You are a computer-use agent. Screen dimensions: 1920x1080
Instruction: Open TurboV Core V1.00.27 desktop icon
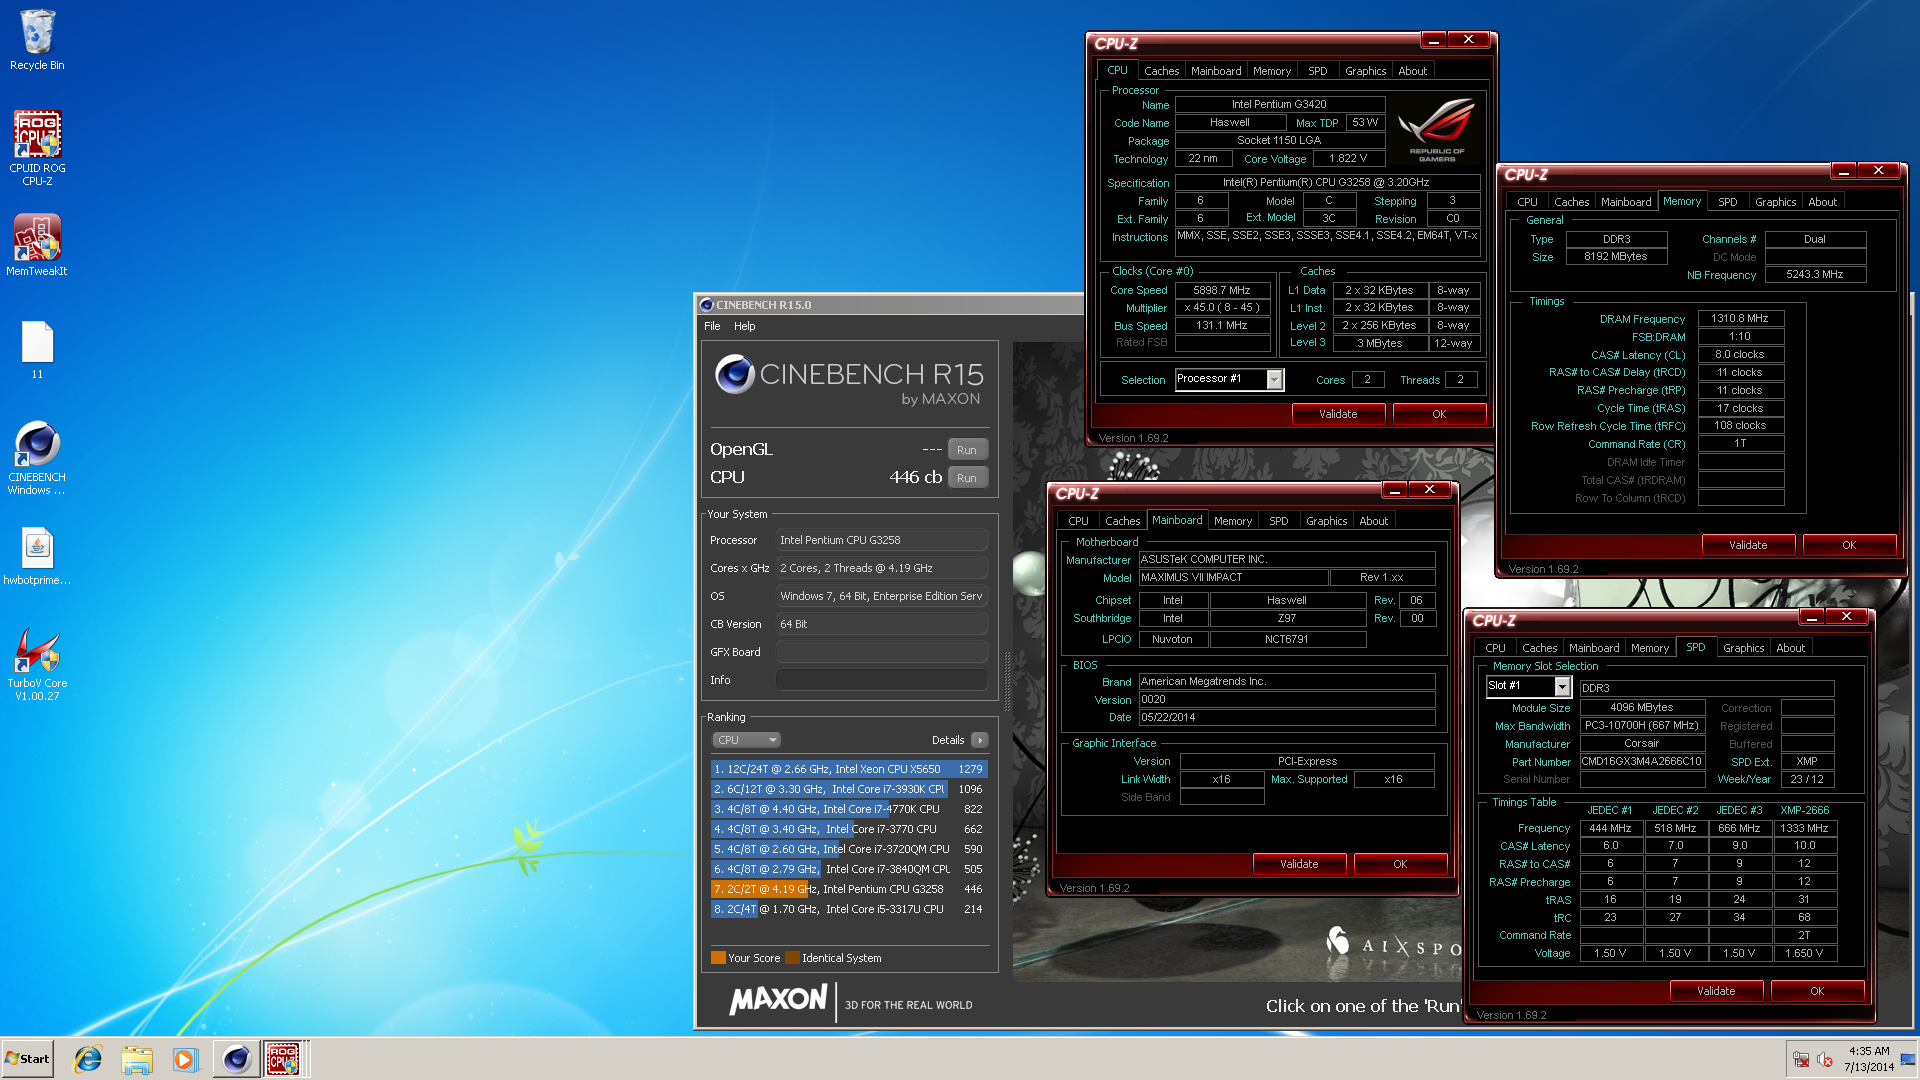pyautogui.click(x=37, y=664)
